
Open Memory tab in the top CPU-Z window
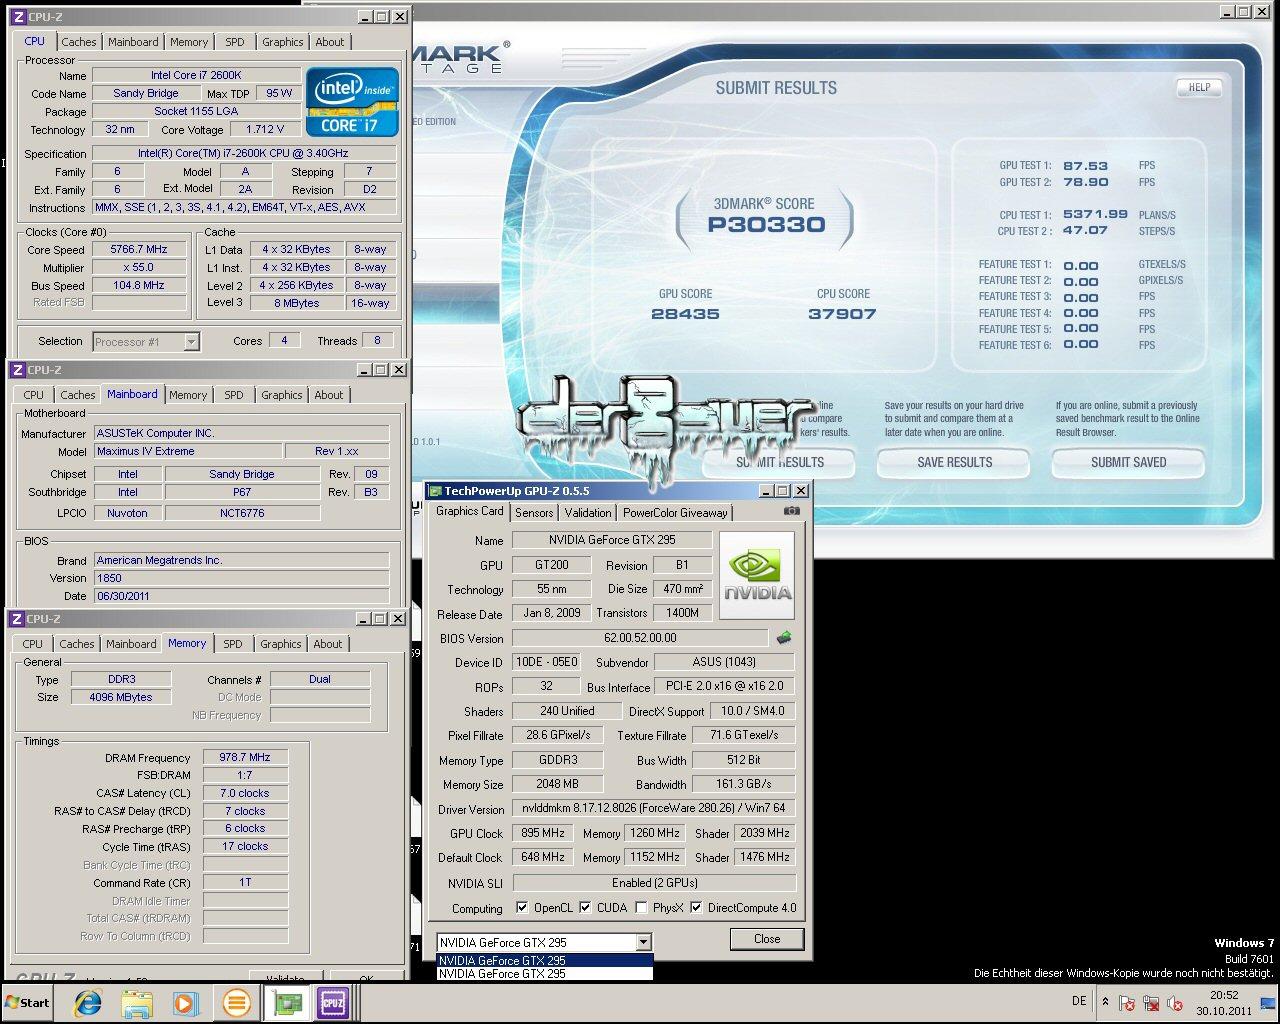(189, 42)
